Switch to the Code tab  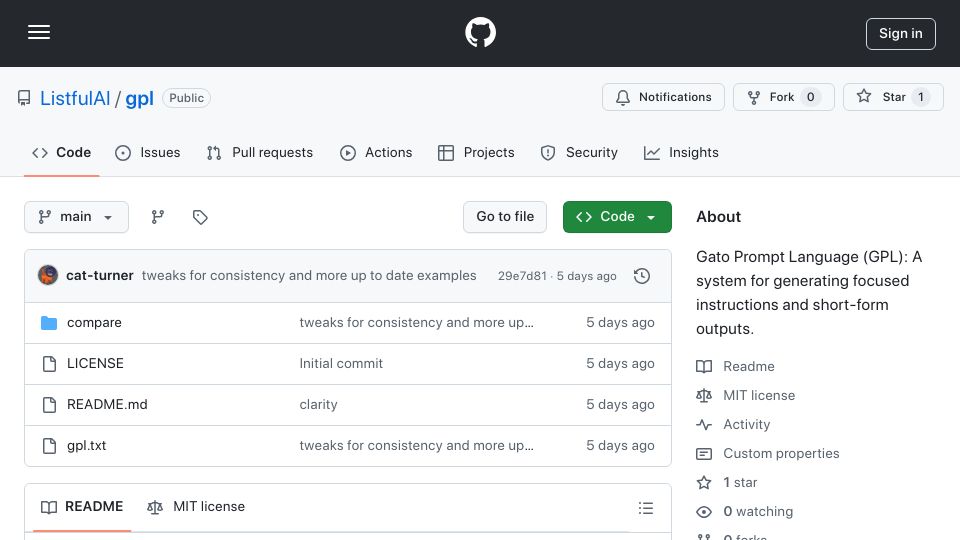pos(61,152)
